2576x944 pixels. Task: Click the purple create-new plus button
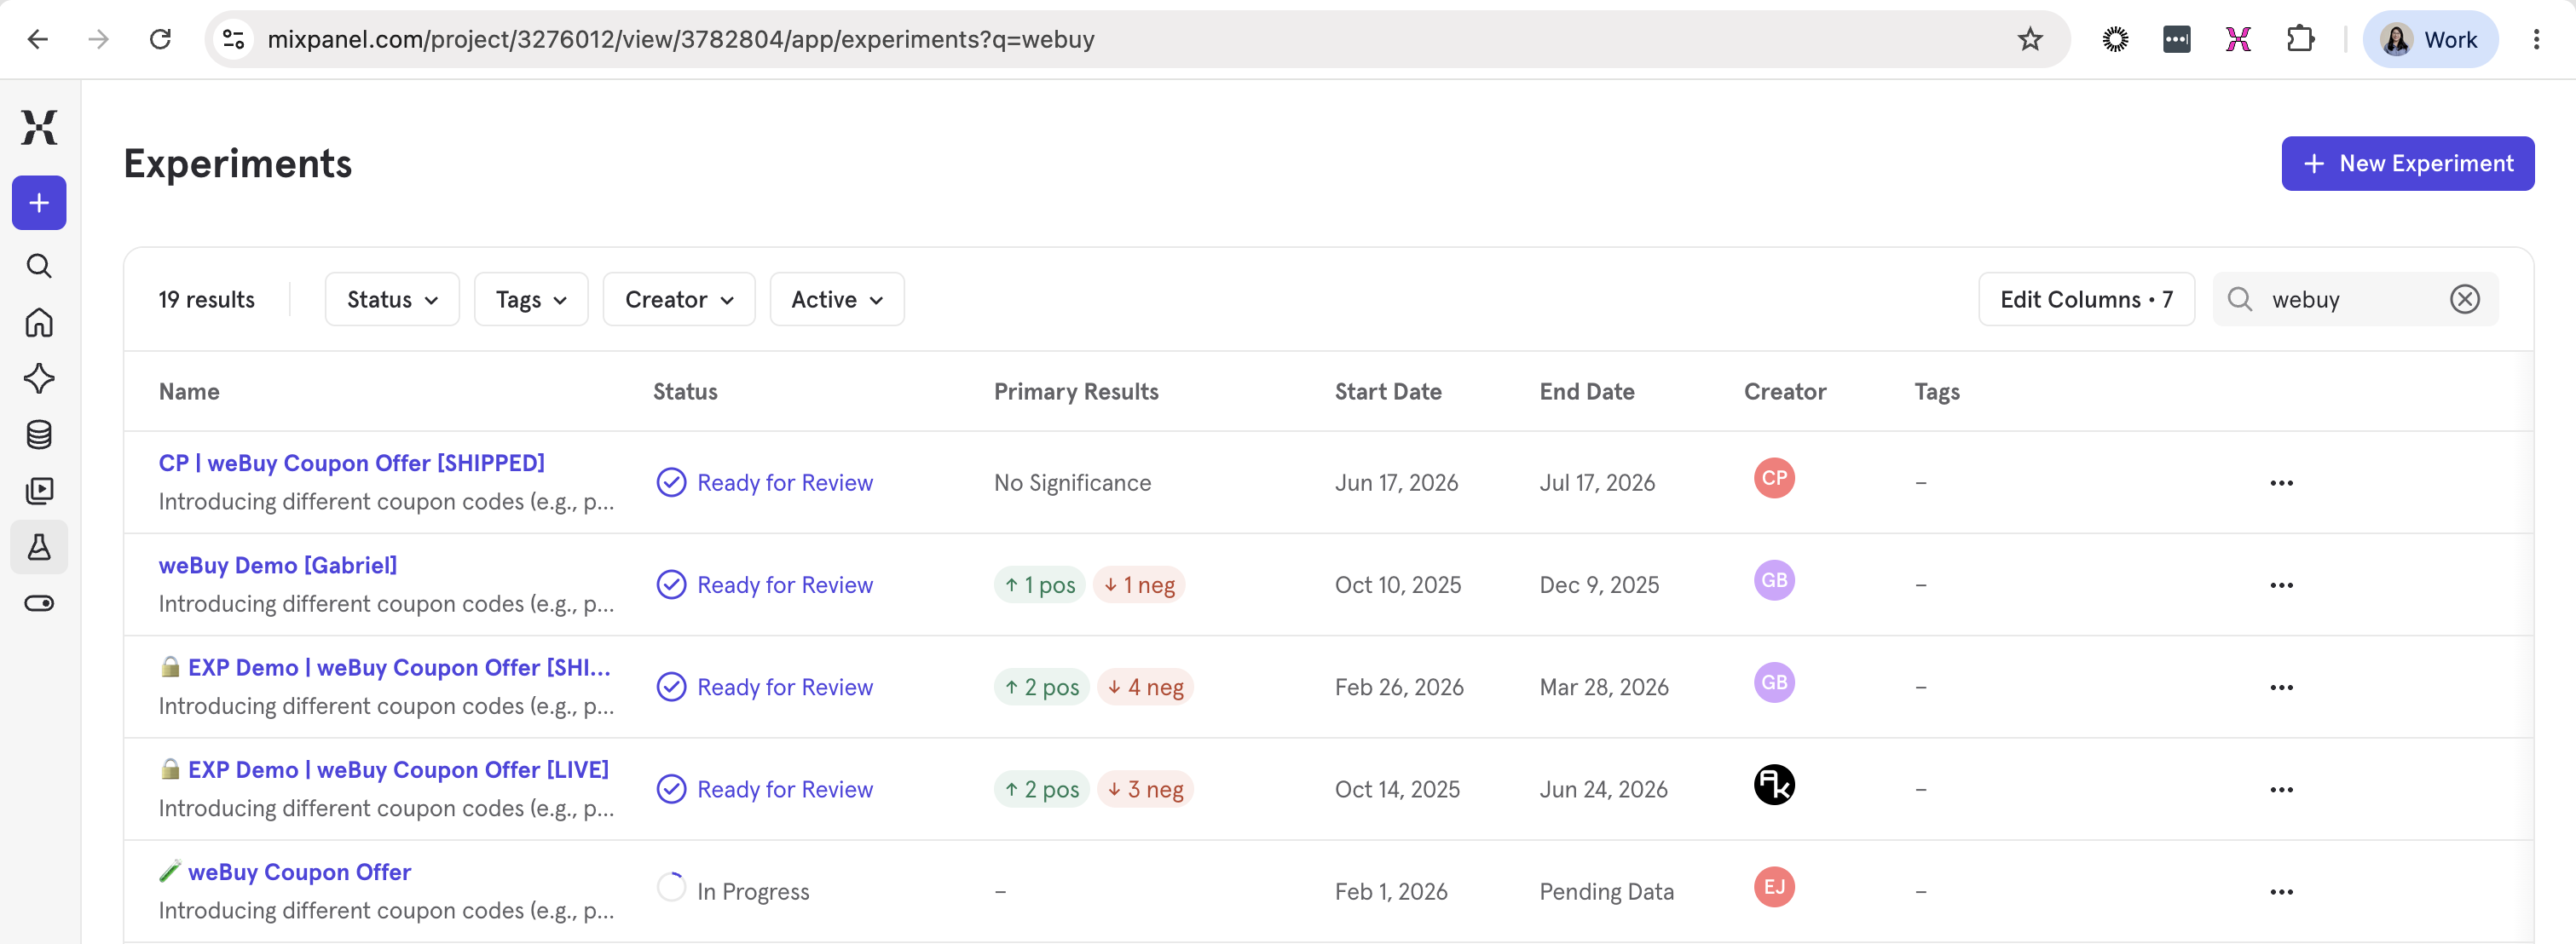[x=39, y=203]
